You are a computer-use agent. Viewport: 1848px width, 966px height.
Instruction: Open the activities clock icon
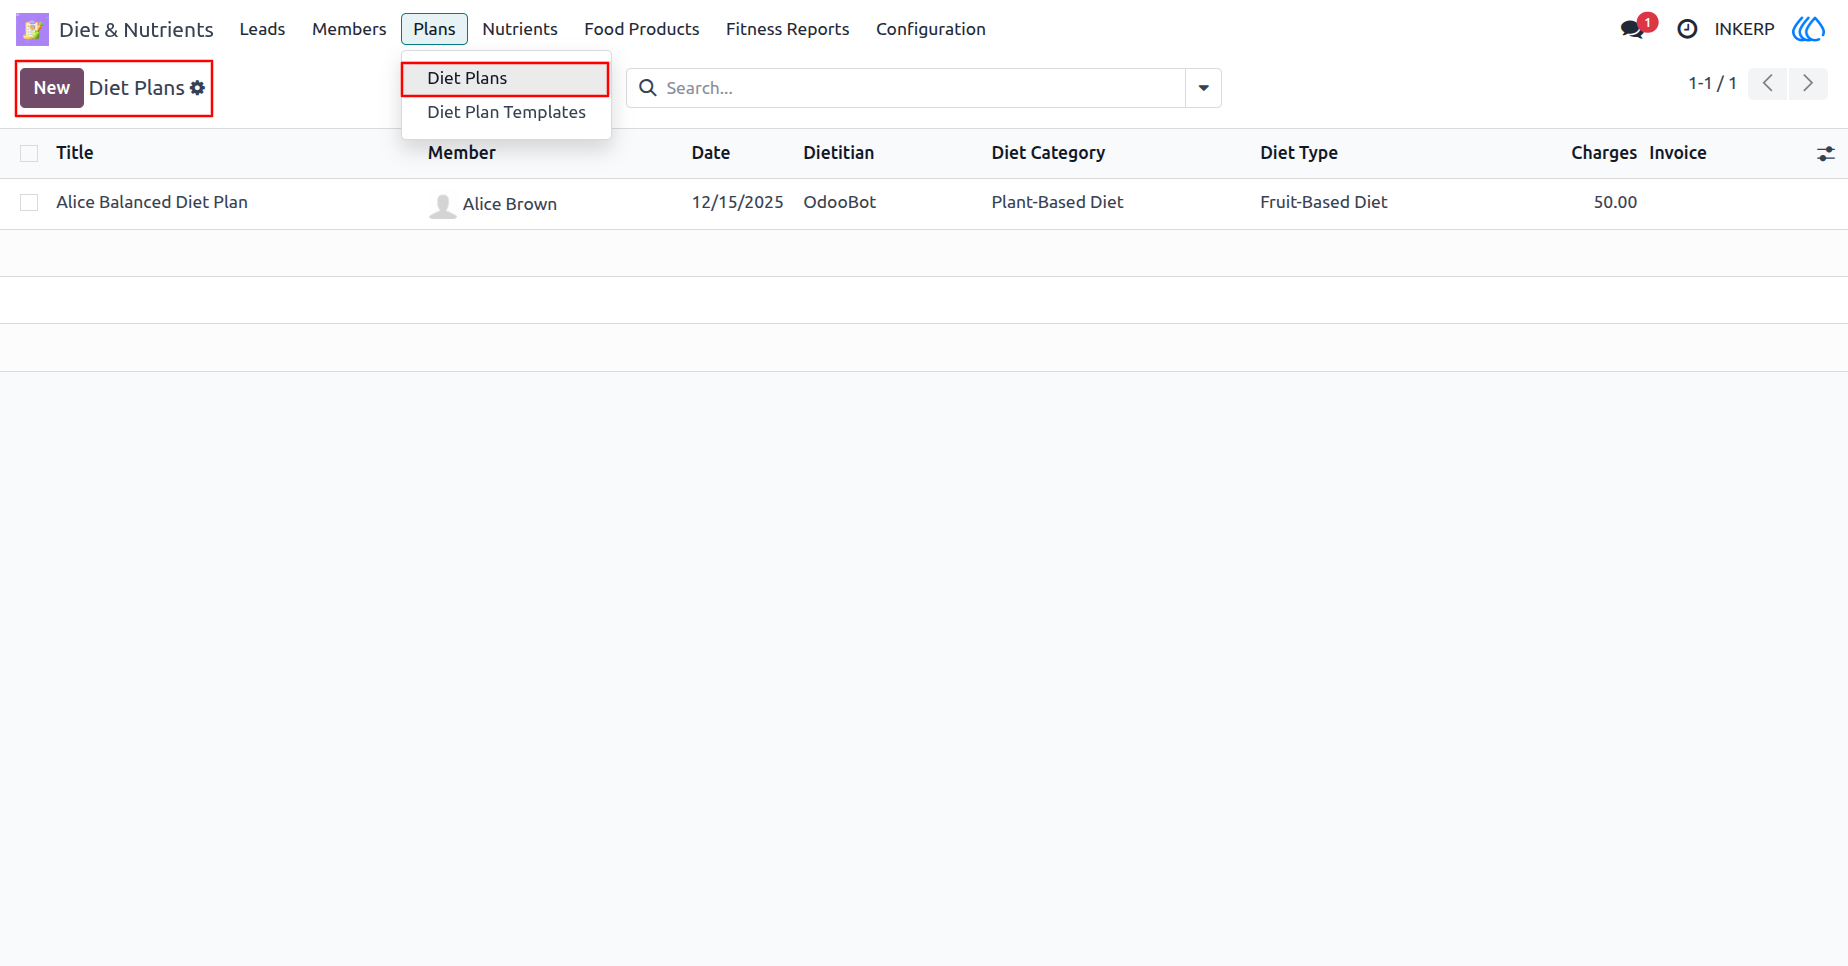(1687, 29)
